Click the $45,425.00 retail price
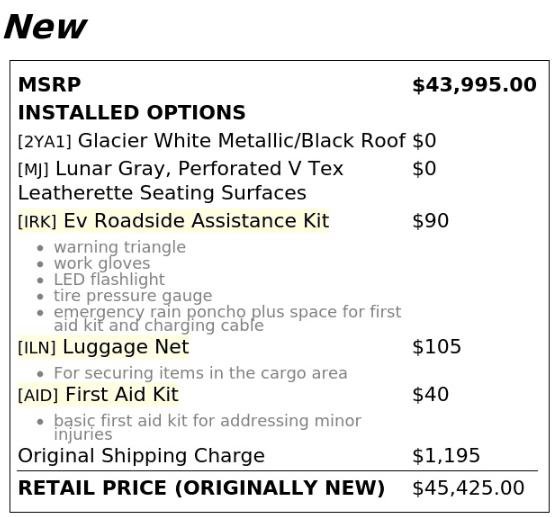Image resolution: width=554 pixels, height=517 pixels. [x=468, y=488]
